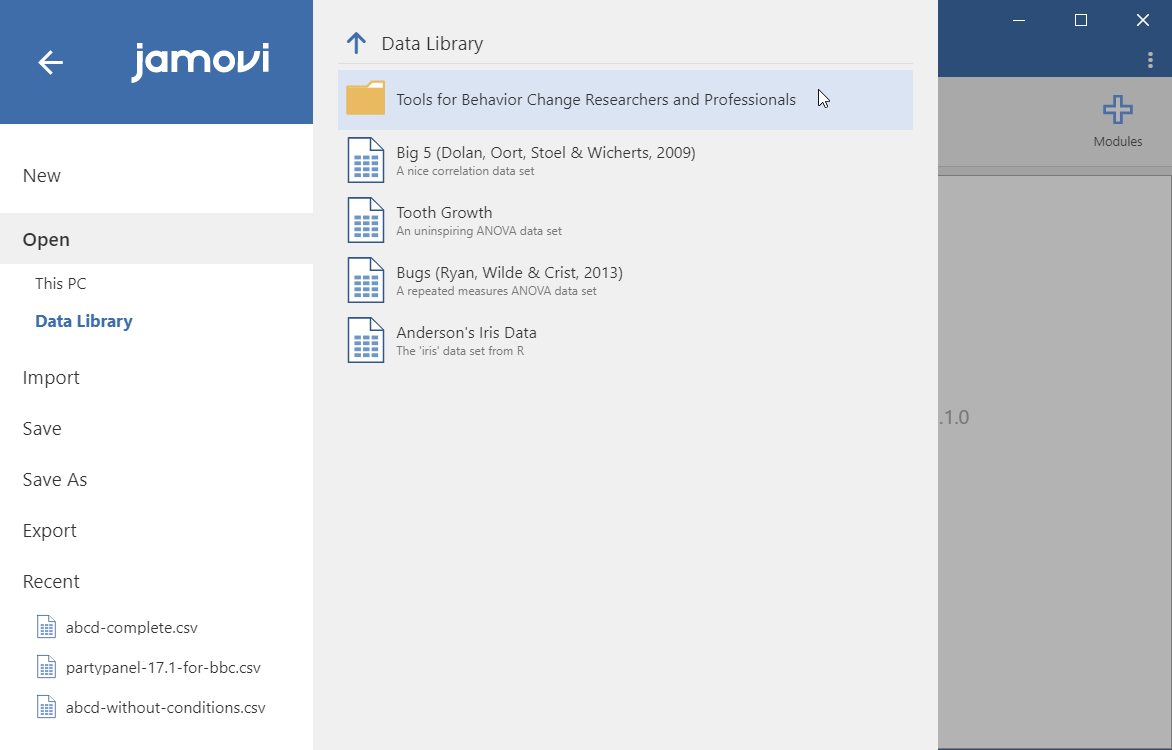Click the Bugs dataset spreadsheet icon
Image resolution: width=1172 pixels, height=750 pixels.
[x=366, y=280]
